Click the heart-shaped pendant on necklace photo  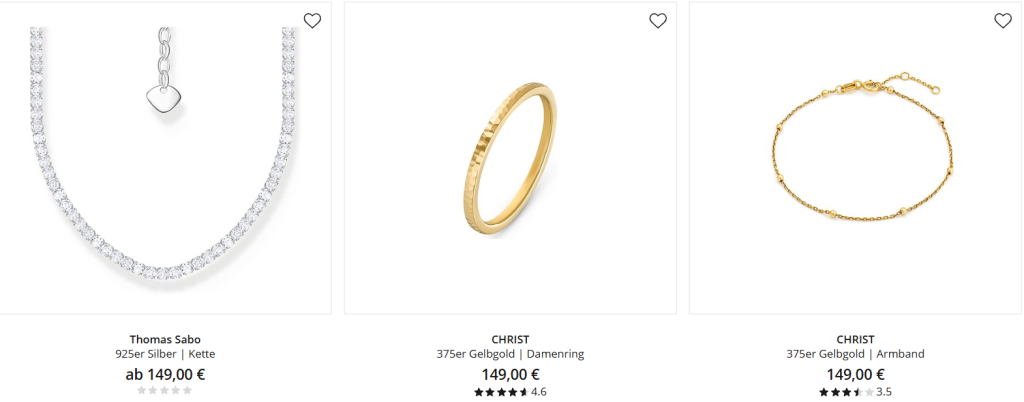coord(161,101)
